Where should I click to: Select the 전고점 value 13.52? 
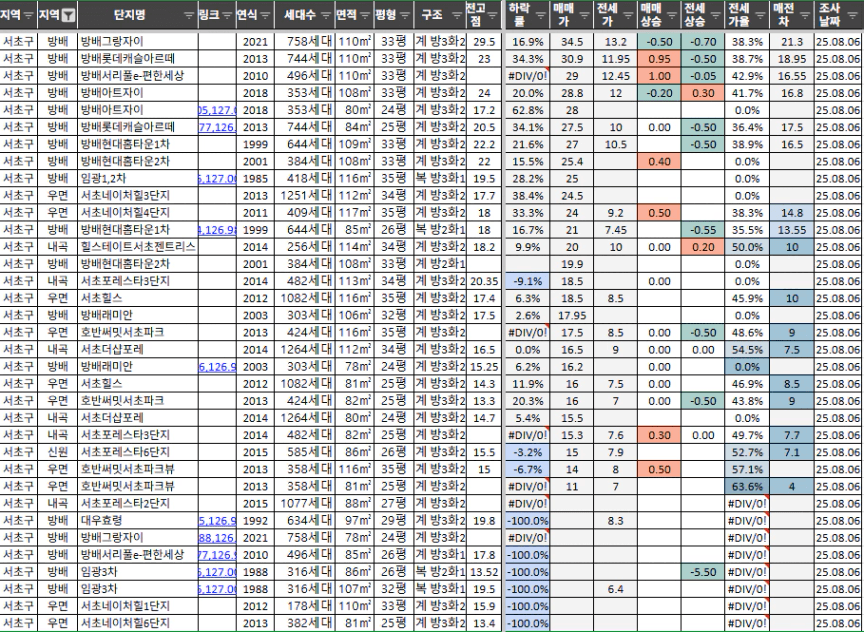point(484,571)
